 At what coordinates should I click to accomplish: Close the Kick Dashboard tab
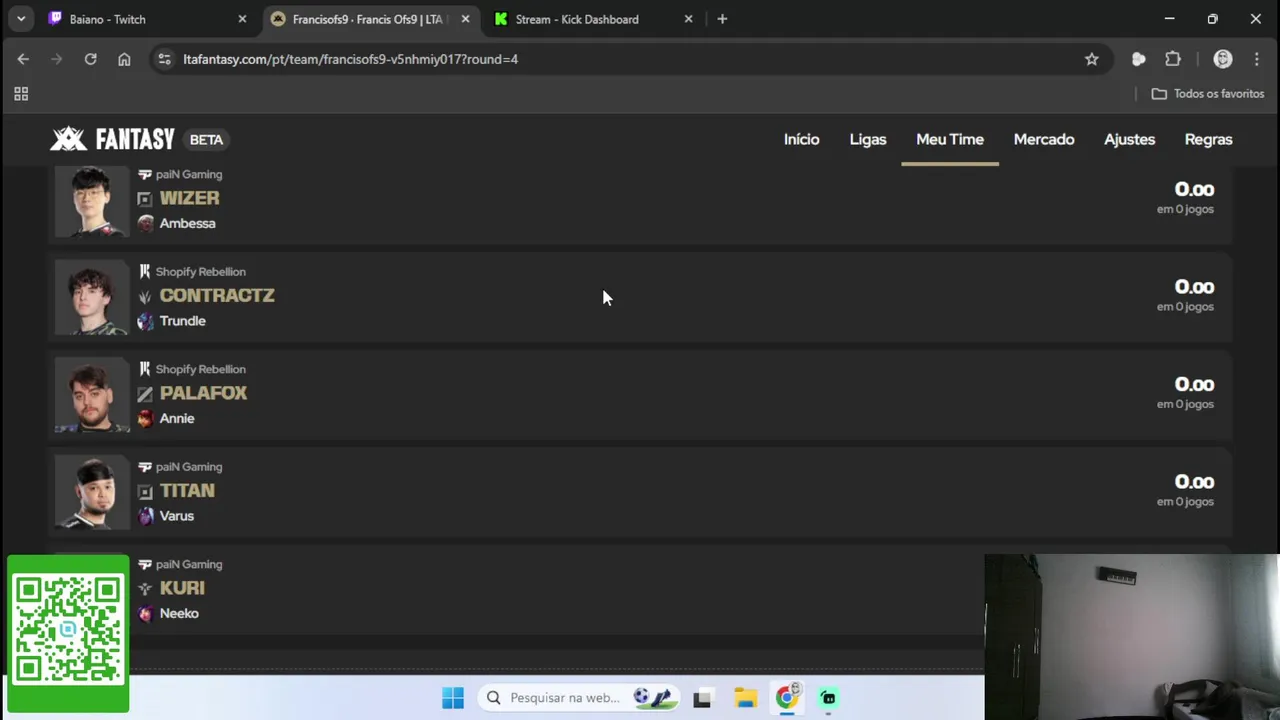(688, 19)
